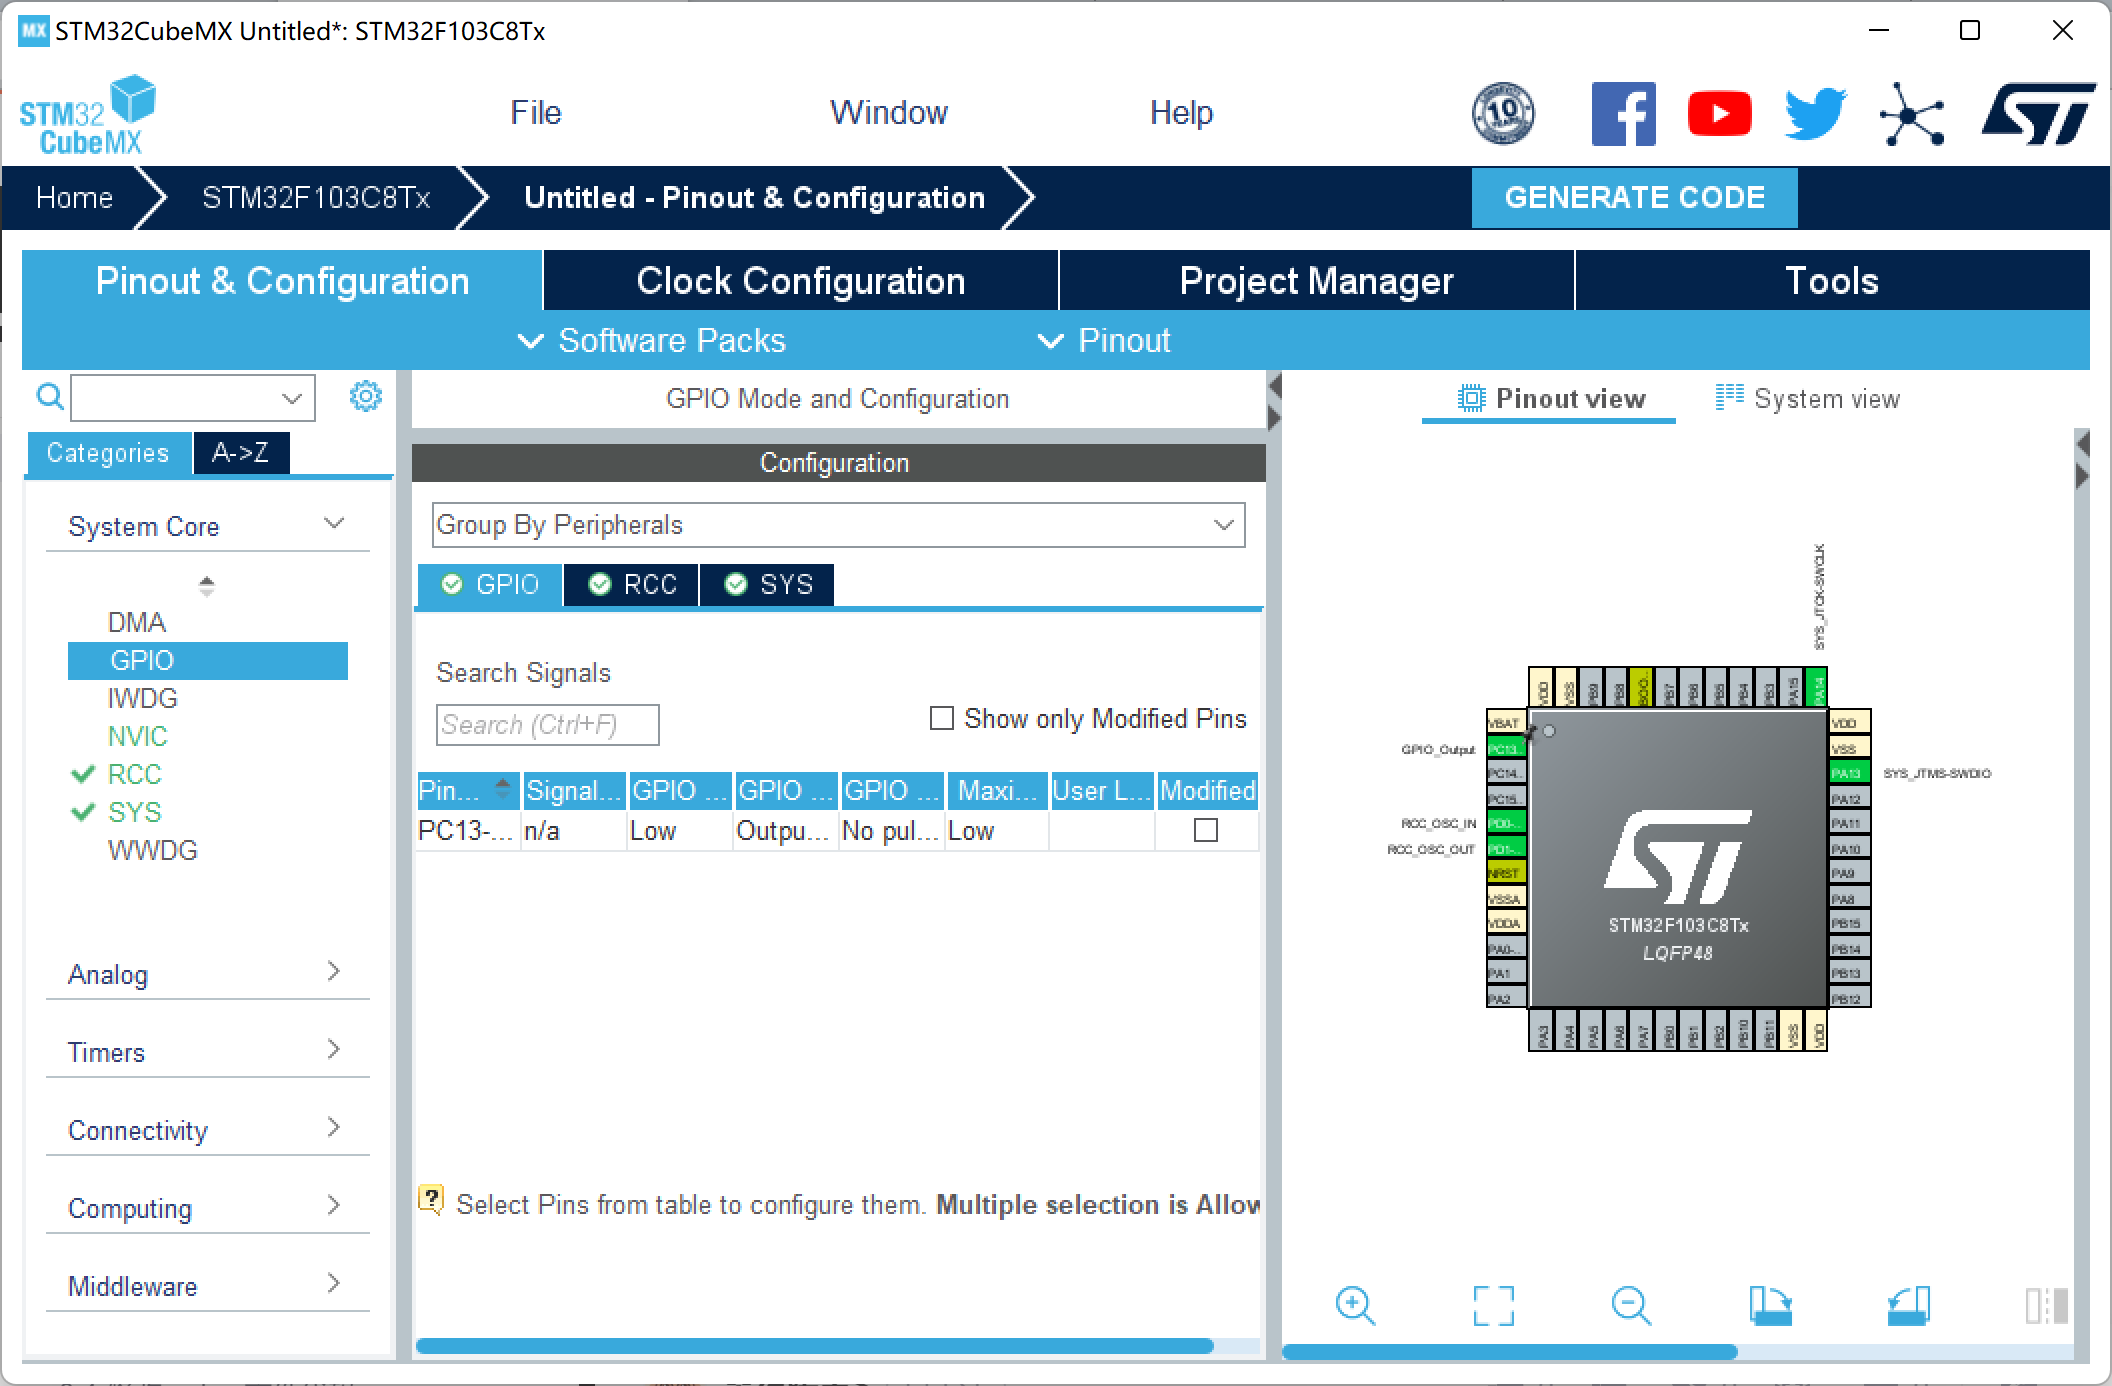2112x1386 pixels.
Task: Open the Group By Peripherals dropdown
Action: (1224, 524)
